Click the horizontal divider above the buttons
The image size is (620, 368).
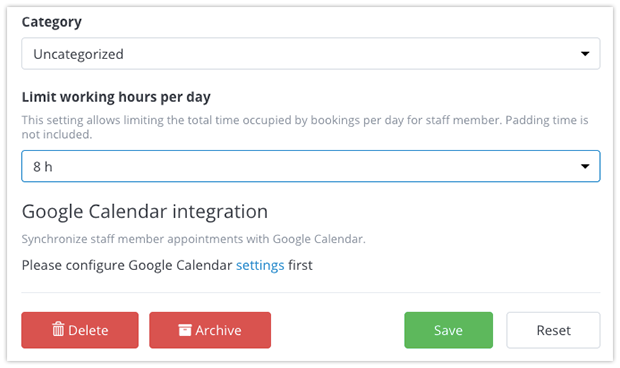(x=311, y=293)
